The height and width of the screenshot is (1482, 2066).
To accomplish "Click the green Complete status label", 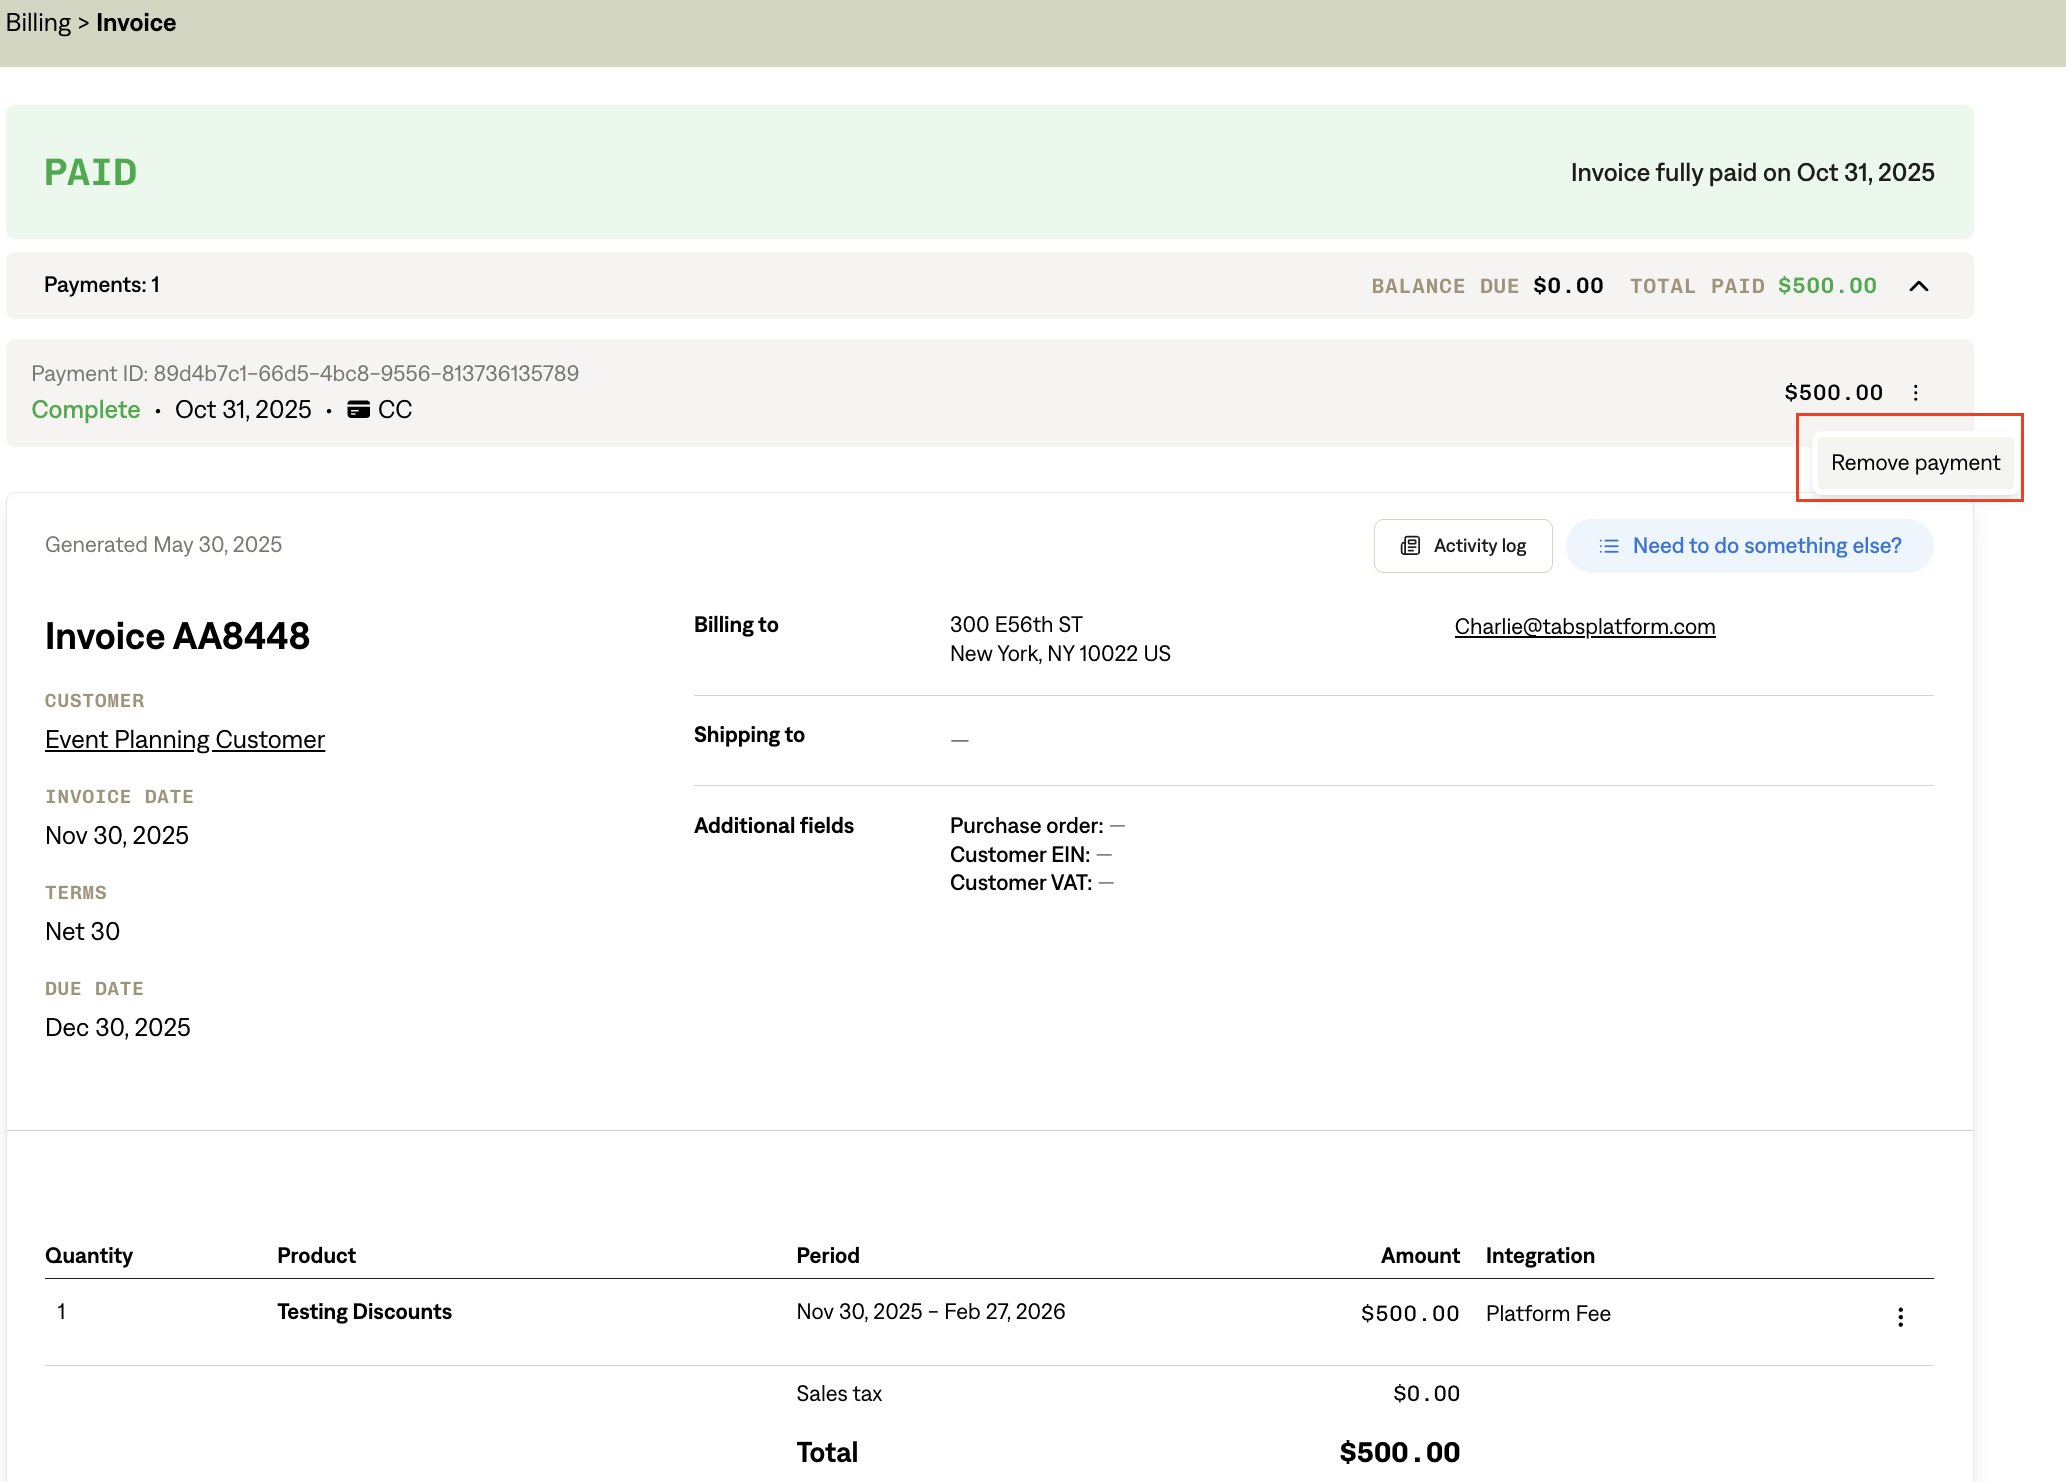I will tap(86, 410).
